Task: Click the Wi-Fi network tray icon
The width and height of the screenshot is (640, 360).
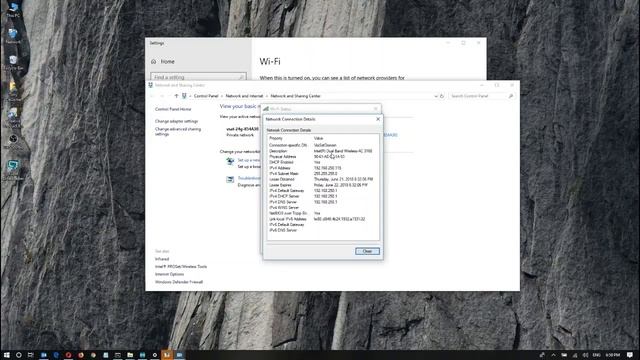Action: coord(575,355)
